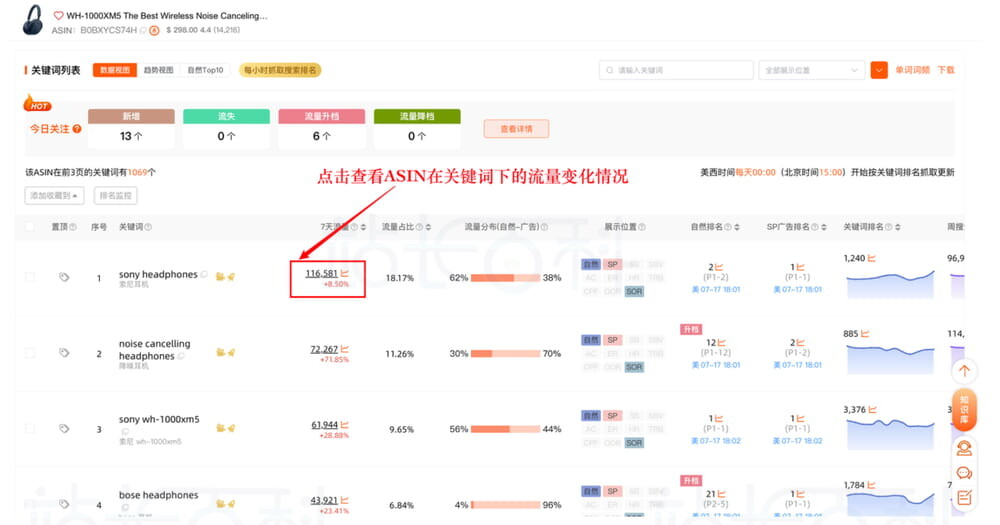The height and width of the screenshot is (525, 1000).
Task: Click the scroll-to-top arrow icon on right sidebar
Action: click(x=964, y=370)
